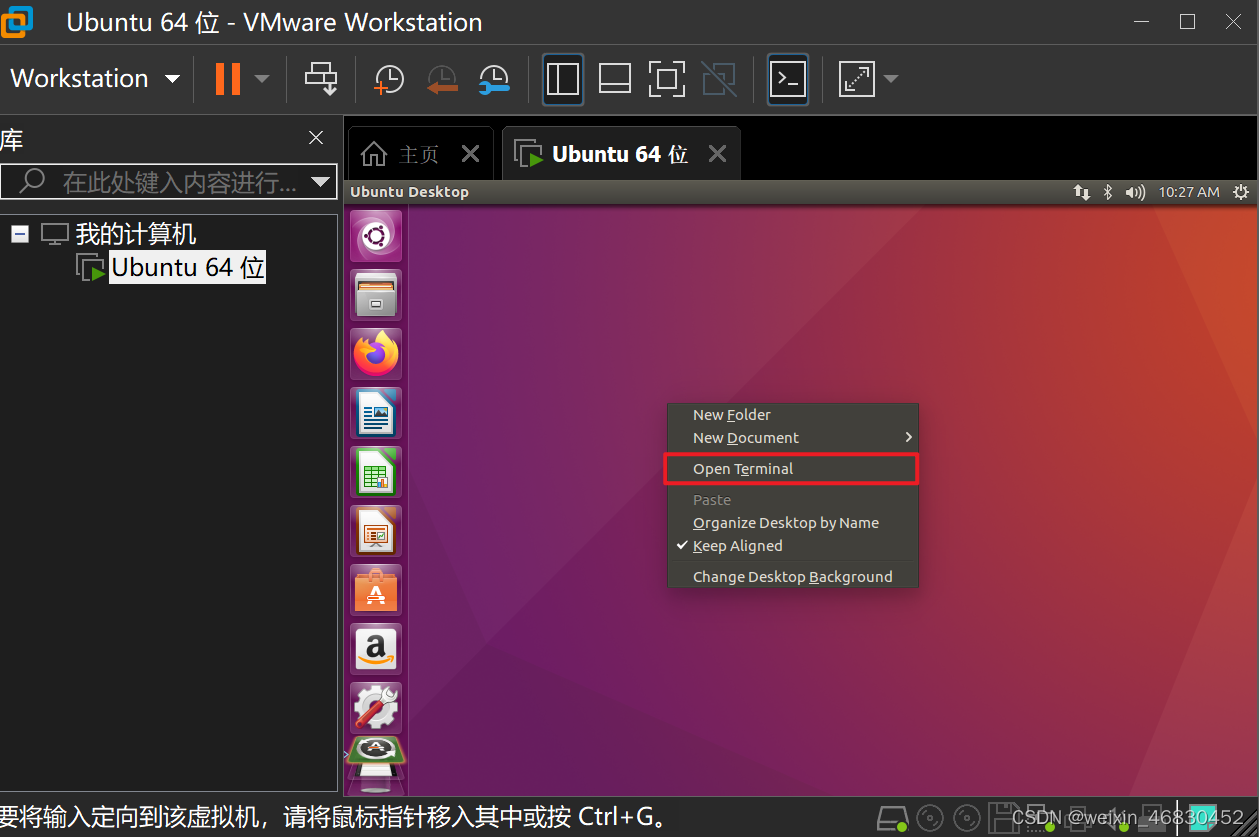Toggle the thumbnail bar view button
This screenshot has height=837, width=1259.
614,78
